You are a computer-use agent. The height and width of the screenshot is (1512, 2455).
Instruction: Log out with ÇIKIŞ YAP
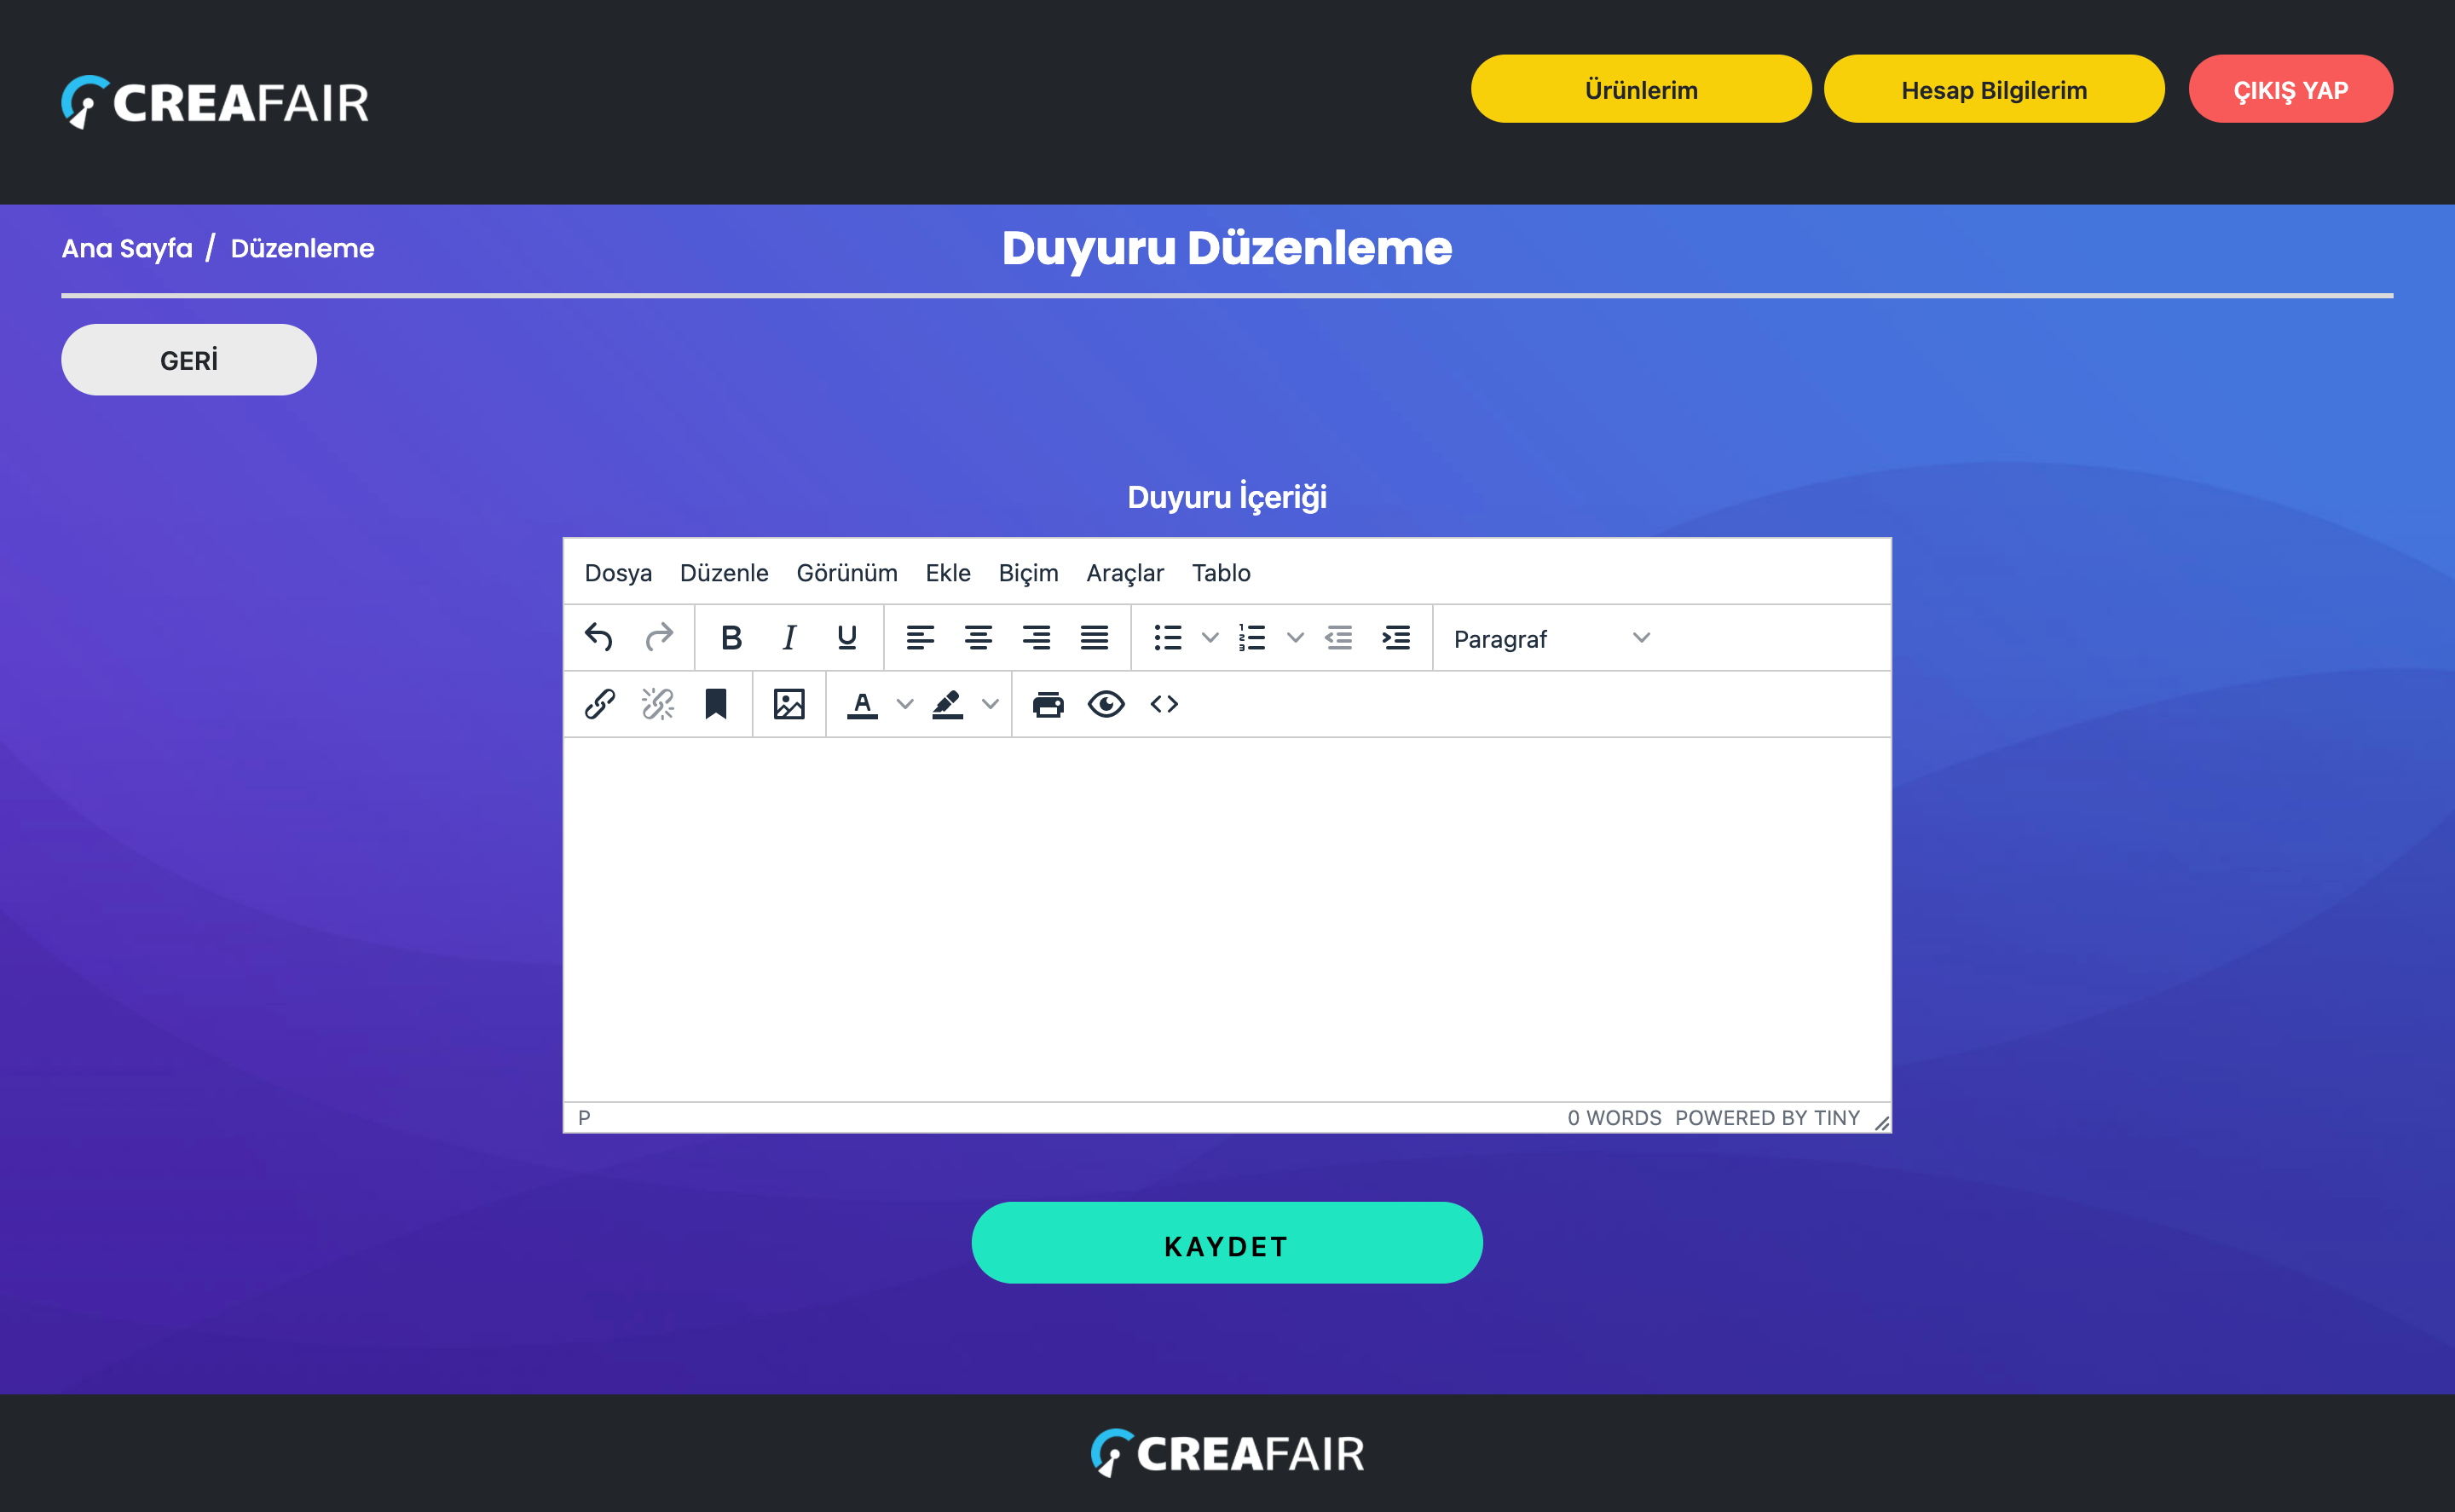[x=2291, y=89]
